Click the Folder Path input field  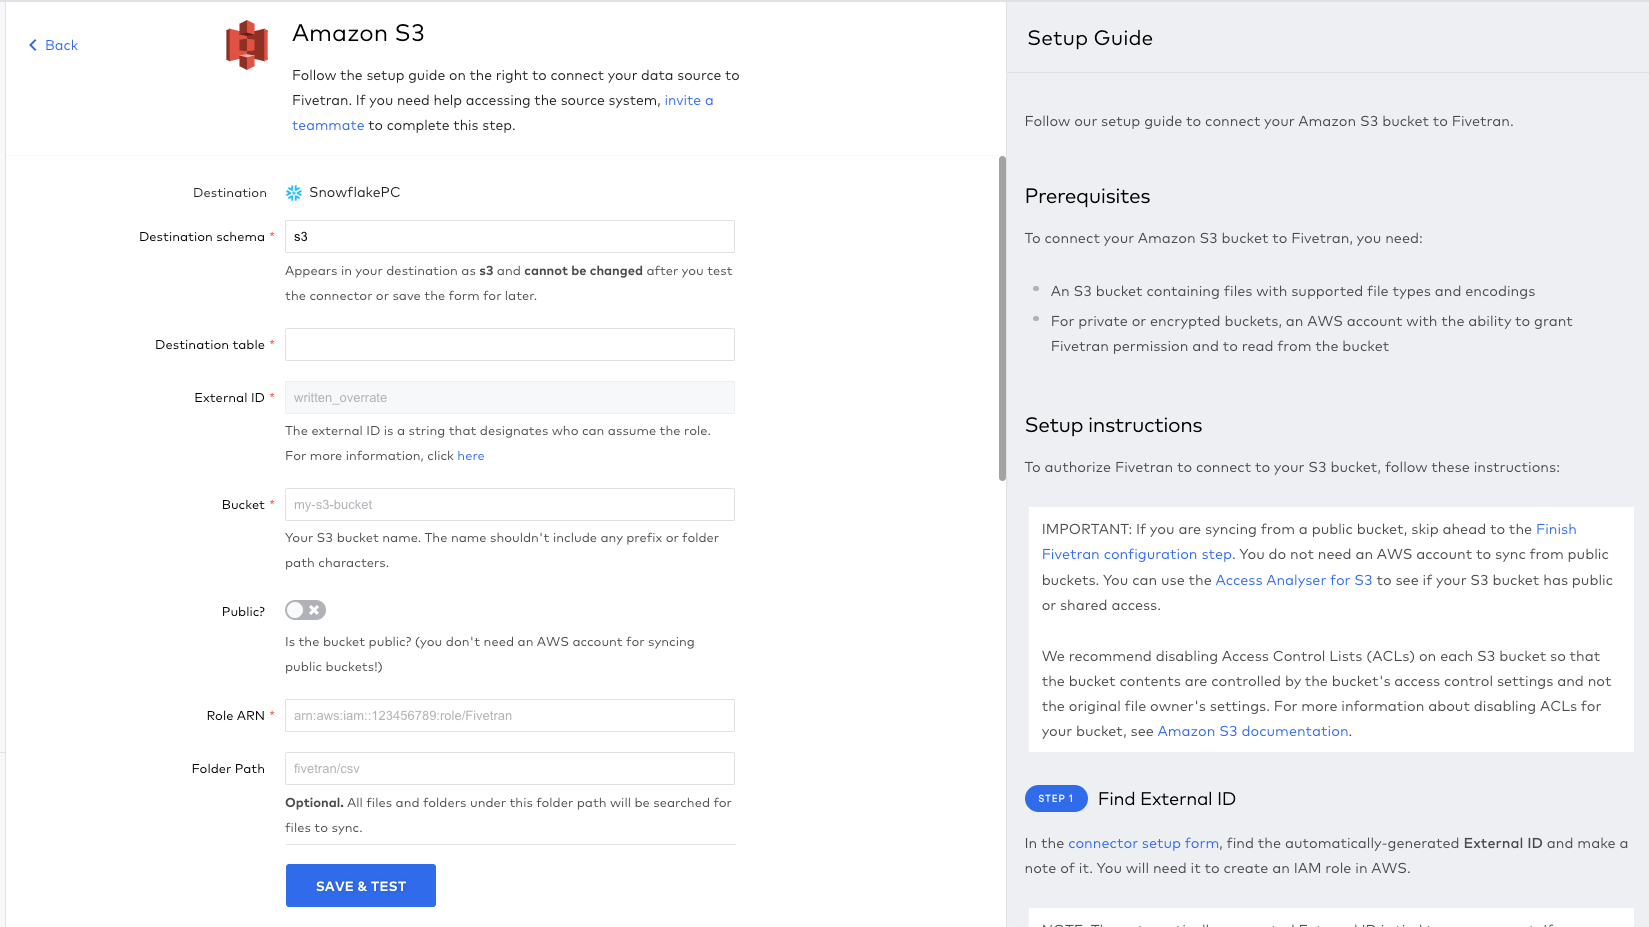(x=509, y=768)
